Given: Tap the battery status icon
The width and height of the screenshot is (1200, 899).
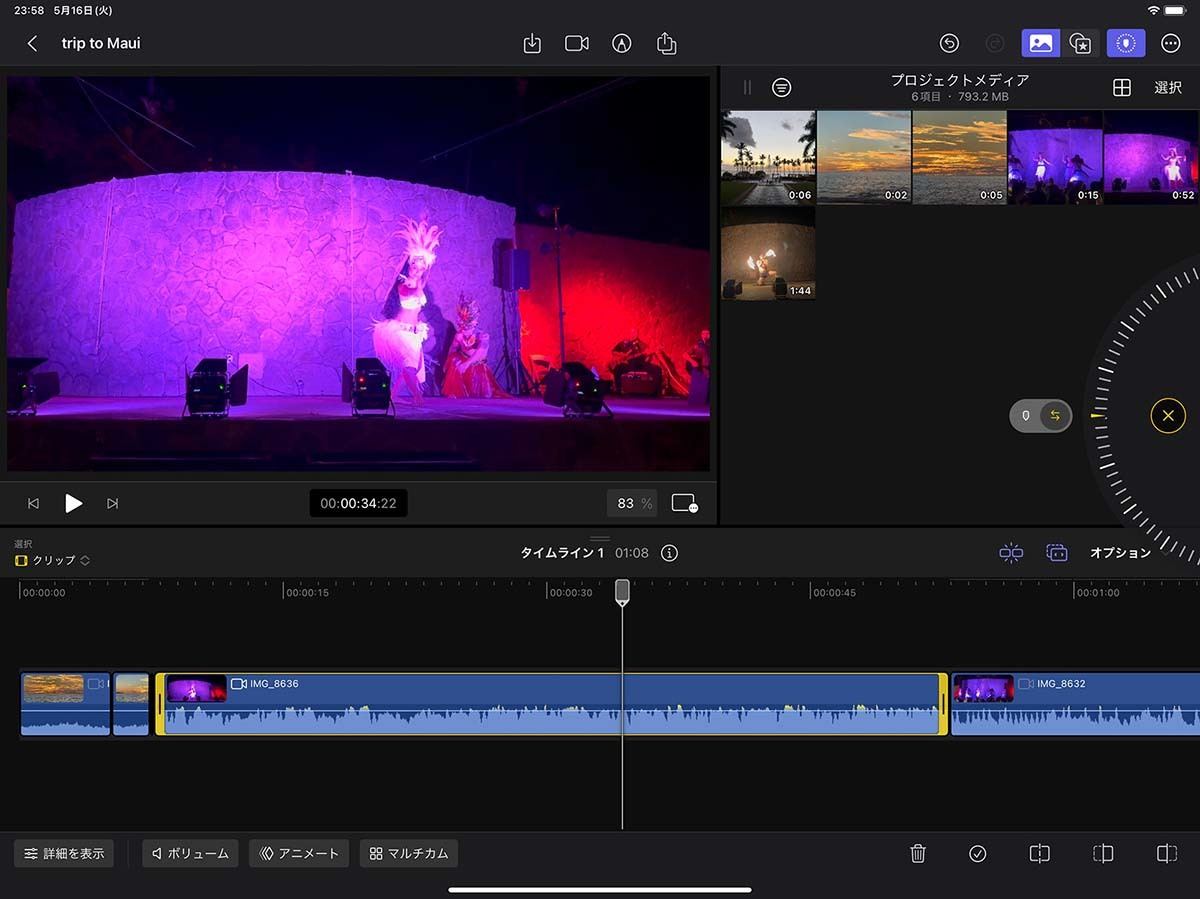Looking at the screenshot, I should (x=1176, y=10).
